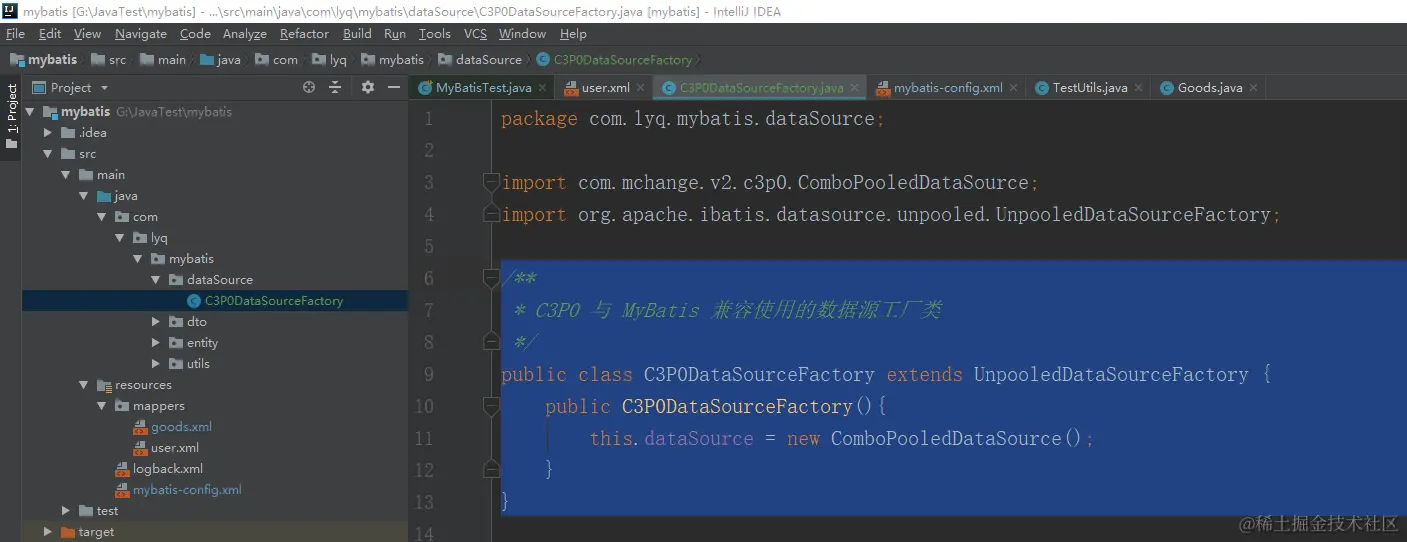The width and height of the screenshot is (1407, 542).
Task: Expand the entity package
Action: 155,343
